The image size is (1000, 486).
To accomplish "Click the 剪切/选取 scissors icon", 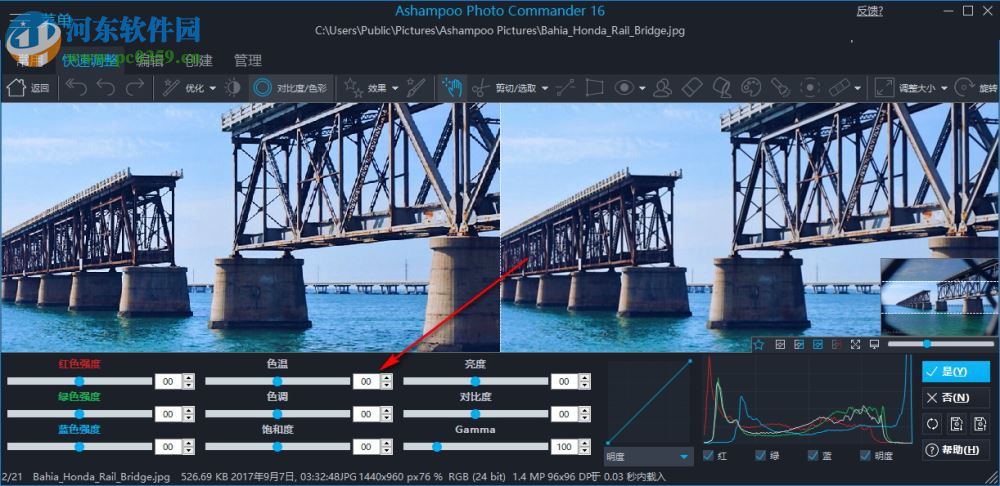I will 481,88.
